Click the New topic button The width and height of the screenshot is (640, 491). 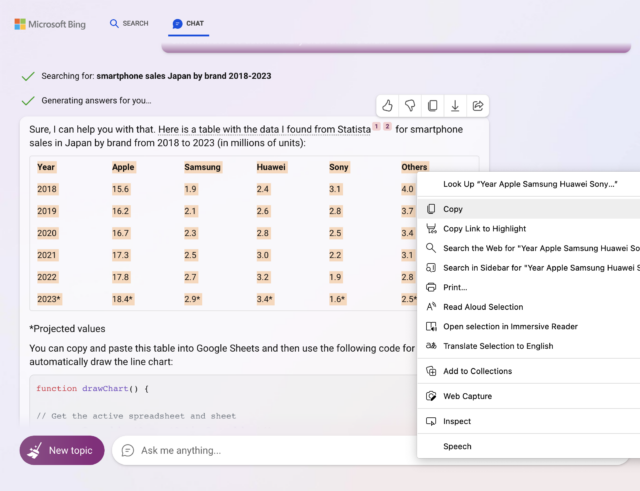point(62,451)
